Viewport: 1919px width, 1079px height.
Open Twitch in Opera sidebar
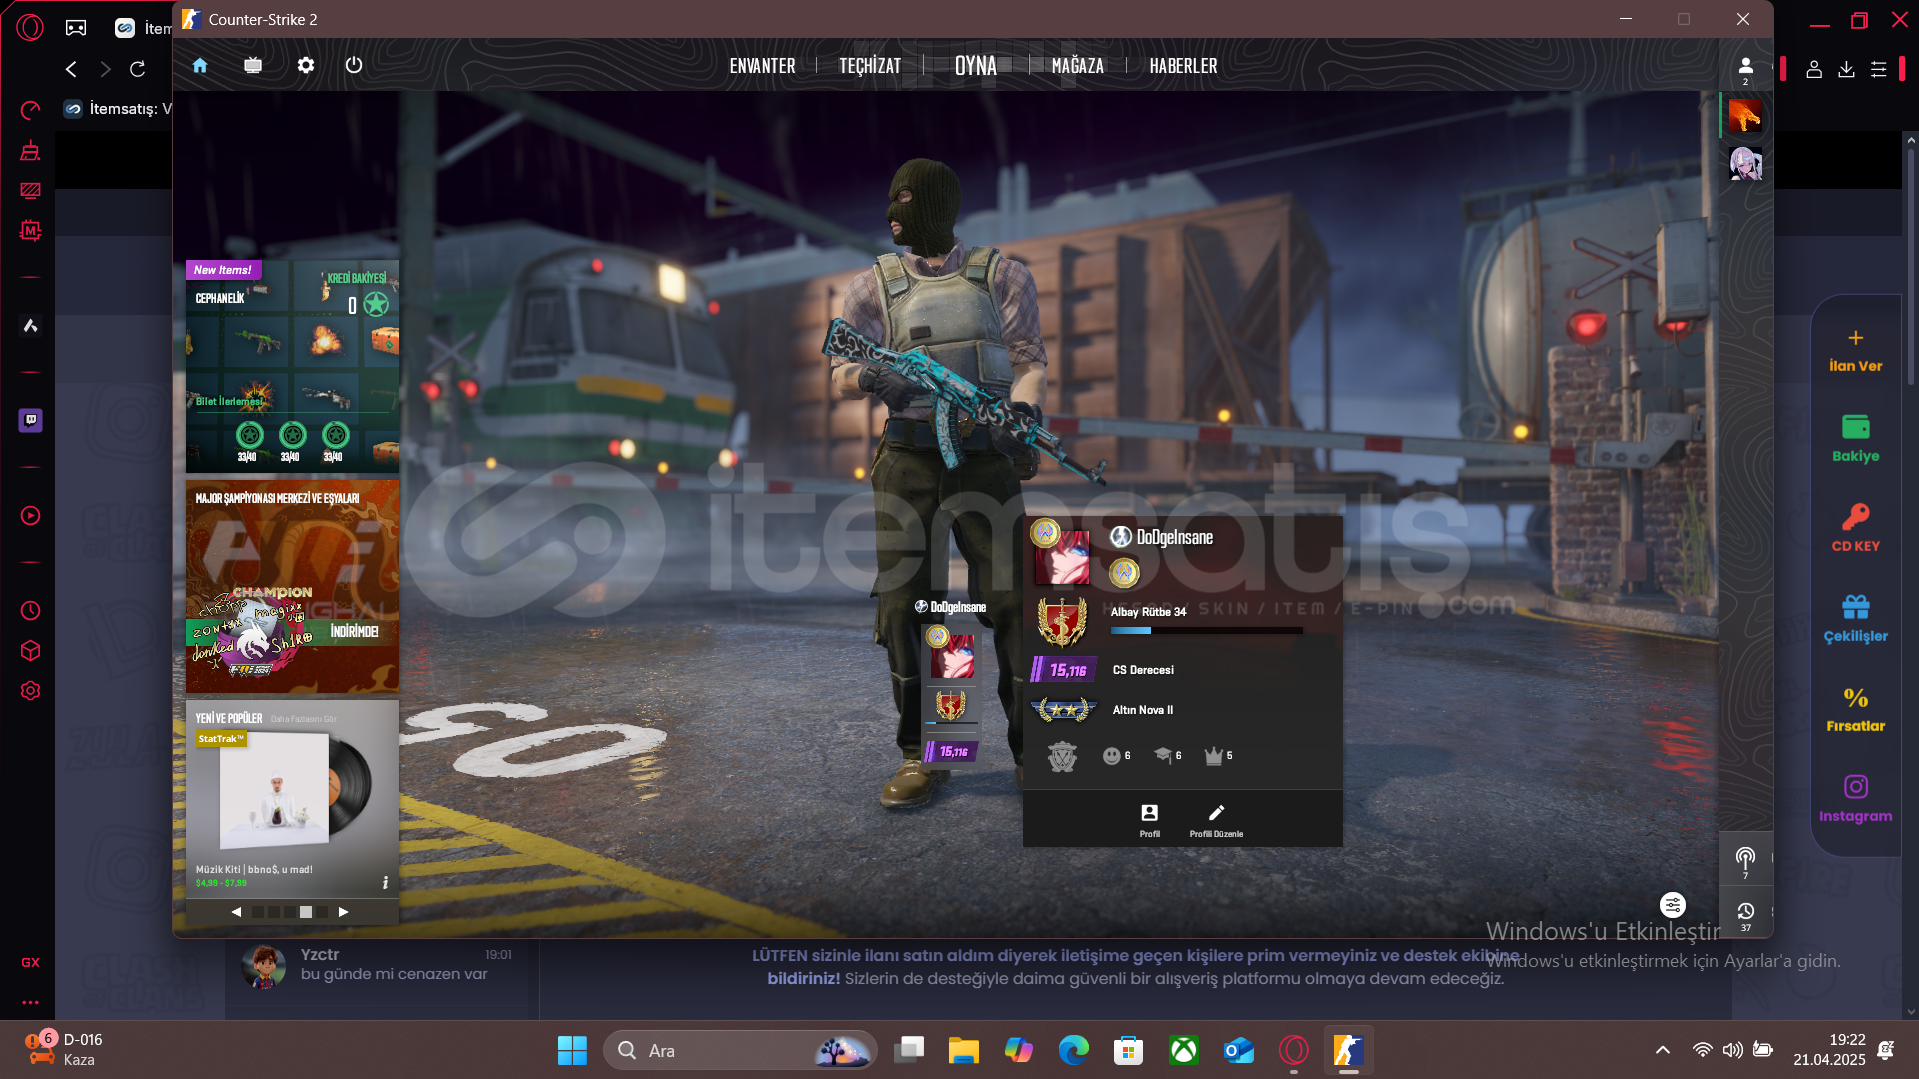30,420
